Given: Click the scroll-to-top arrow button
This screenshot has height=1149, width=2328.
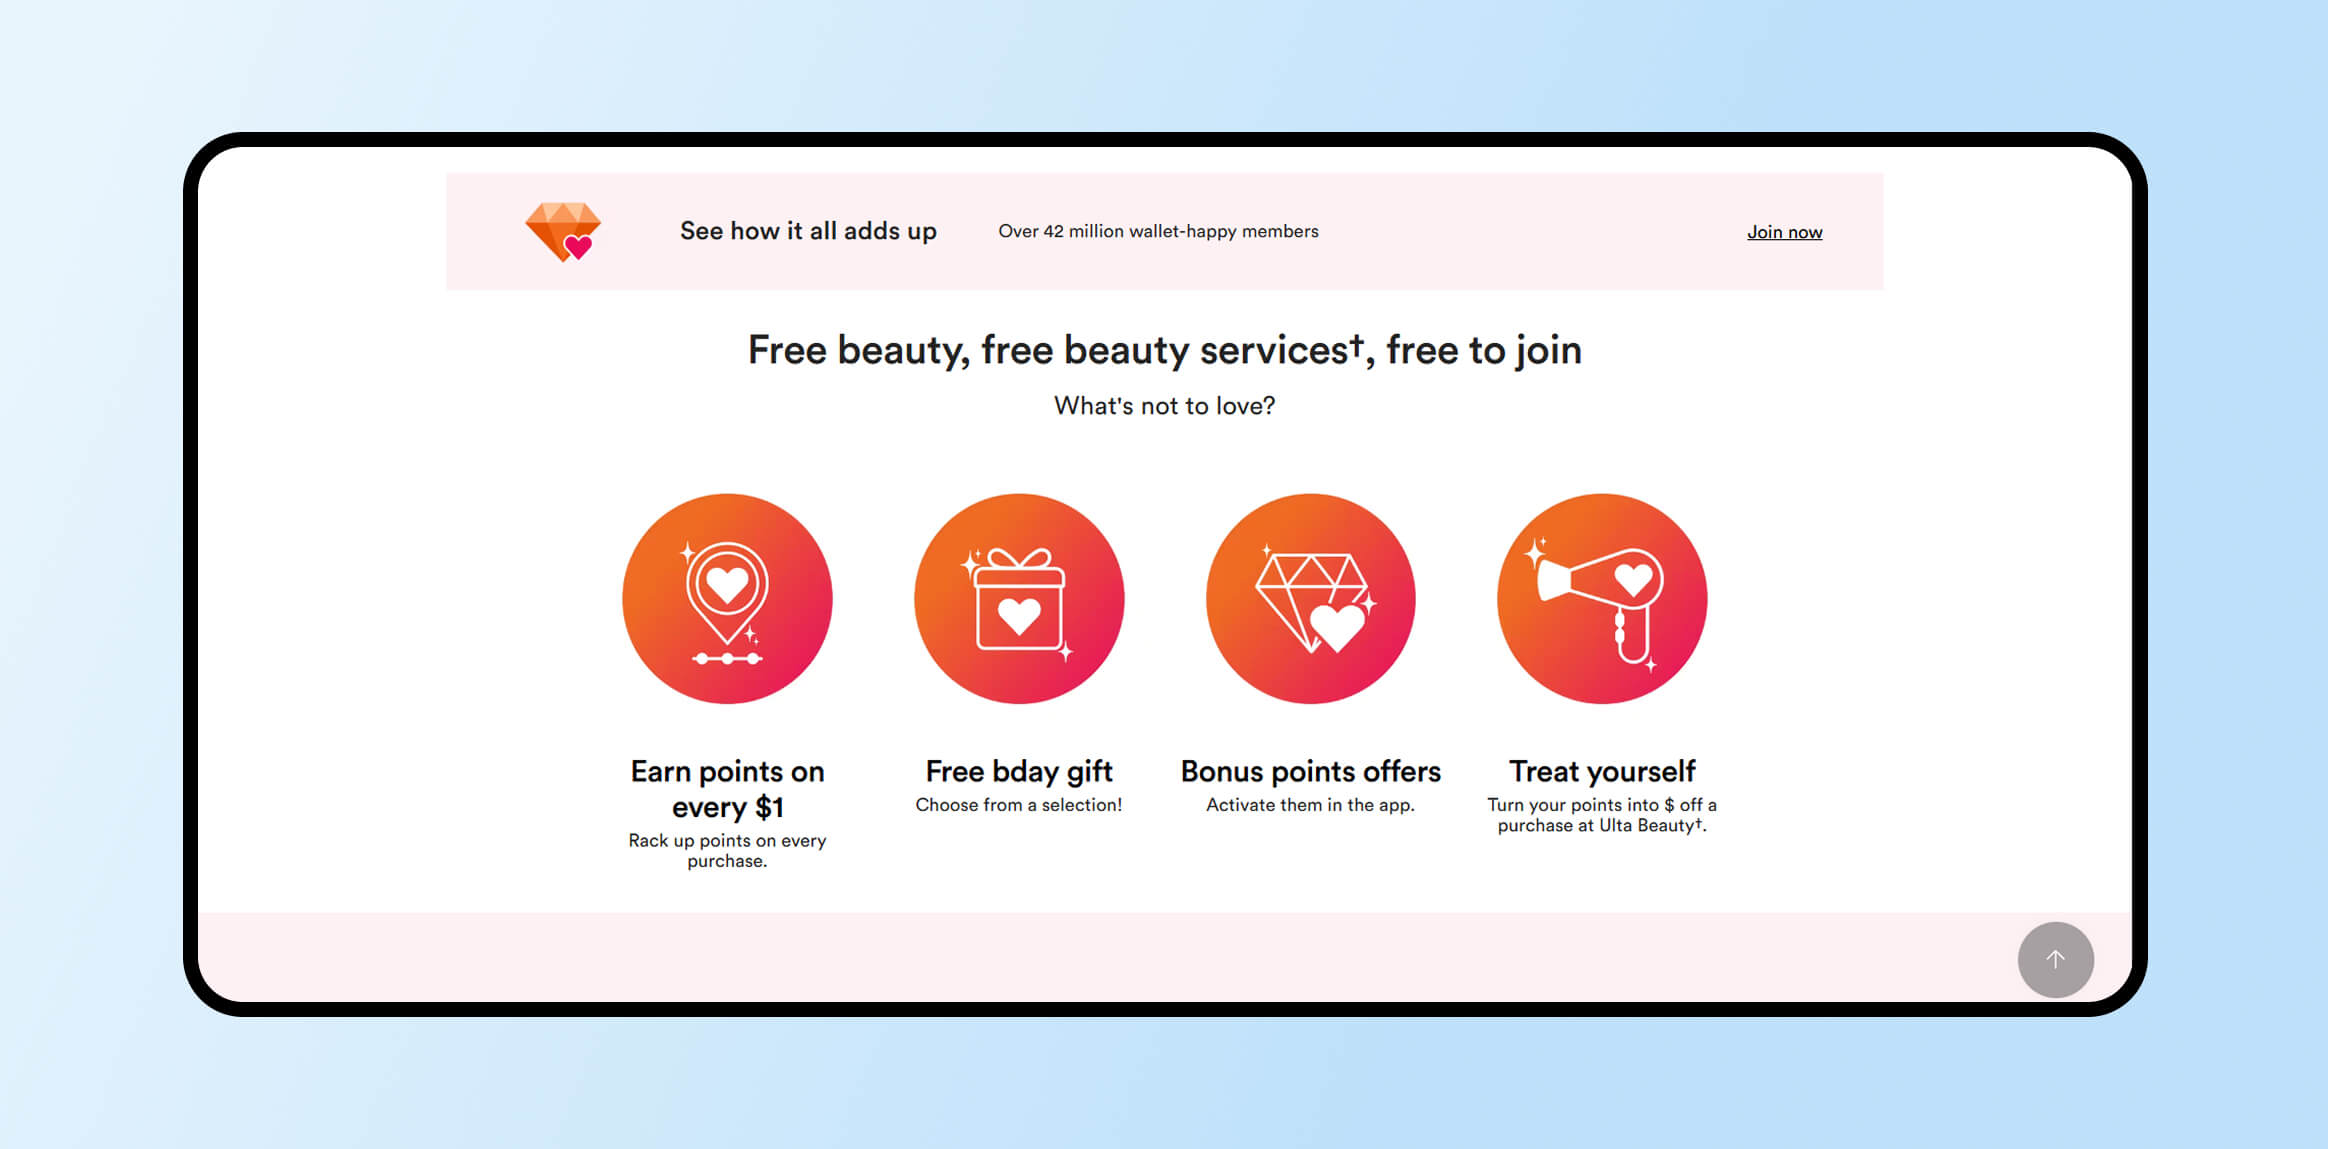Looking at the screenshot, I should coord(2056,960).
